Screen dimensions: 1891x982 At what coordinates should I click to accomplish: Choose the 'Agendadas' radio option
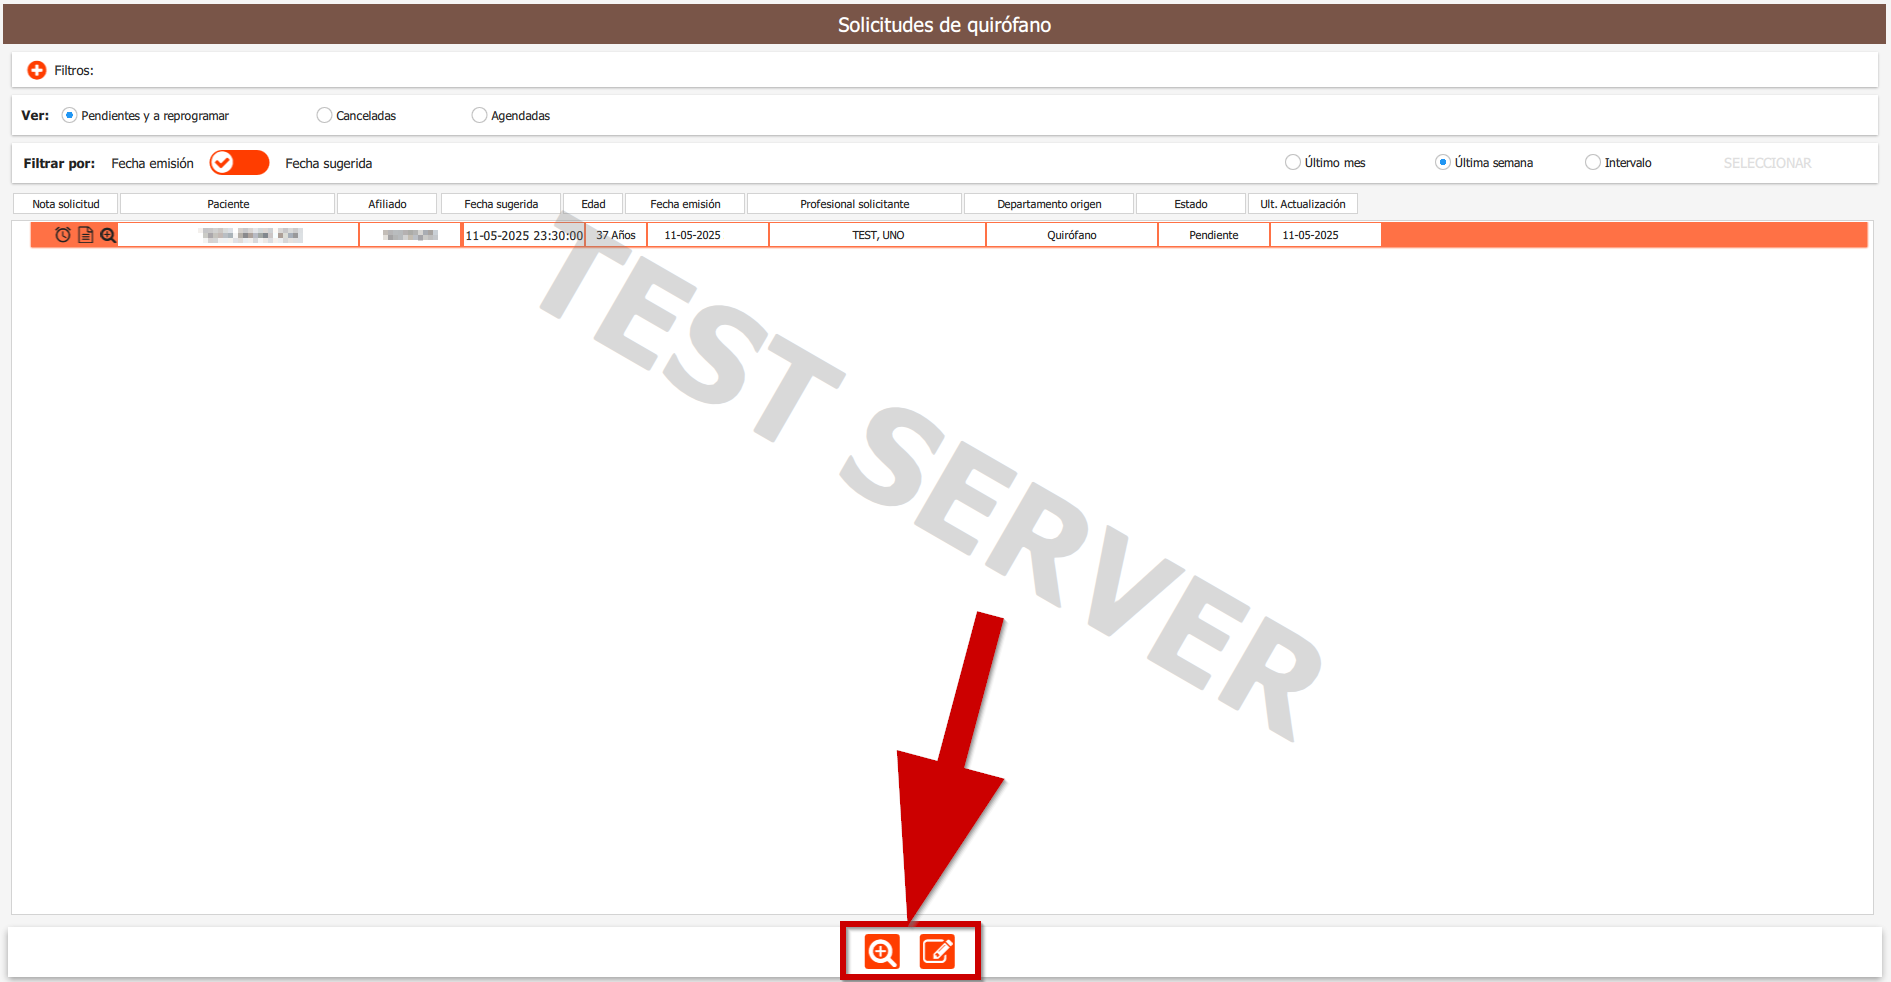pyautogui.click(x=479, y=116)
